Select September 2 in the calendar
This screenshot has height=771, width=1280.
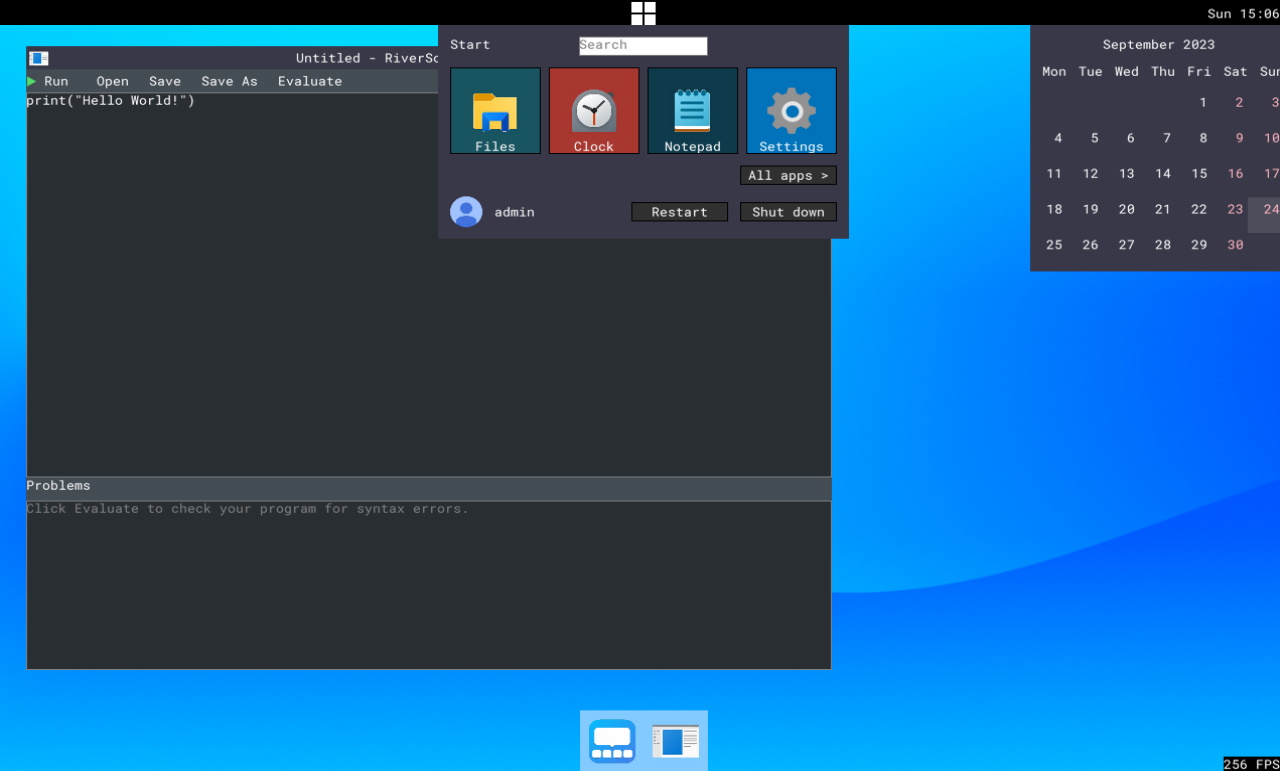[x=1239, y=102]
